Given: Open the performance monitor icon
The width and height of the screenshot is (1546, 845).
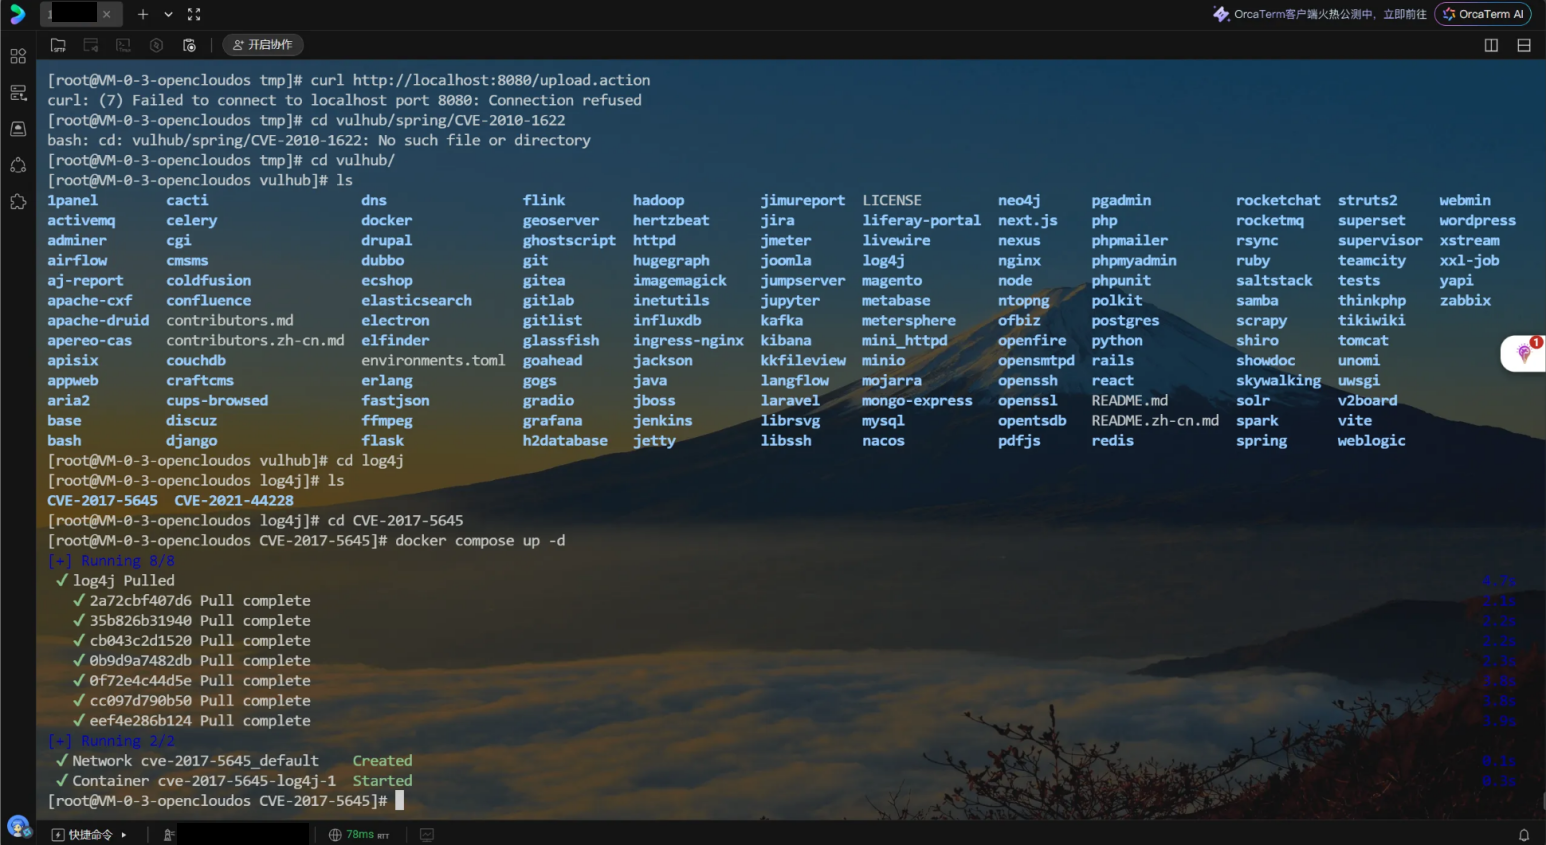Looking at the screenshot, I should [427, 835].
